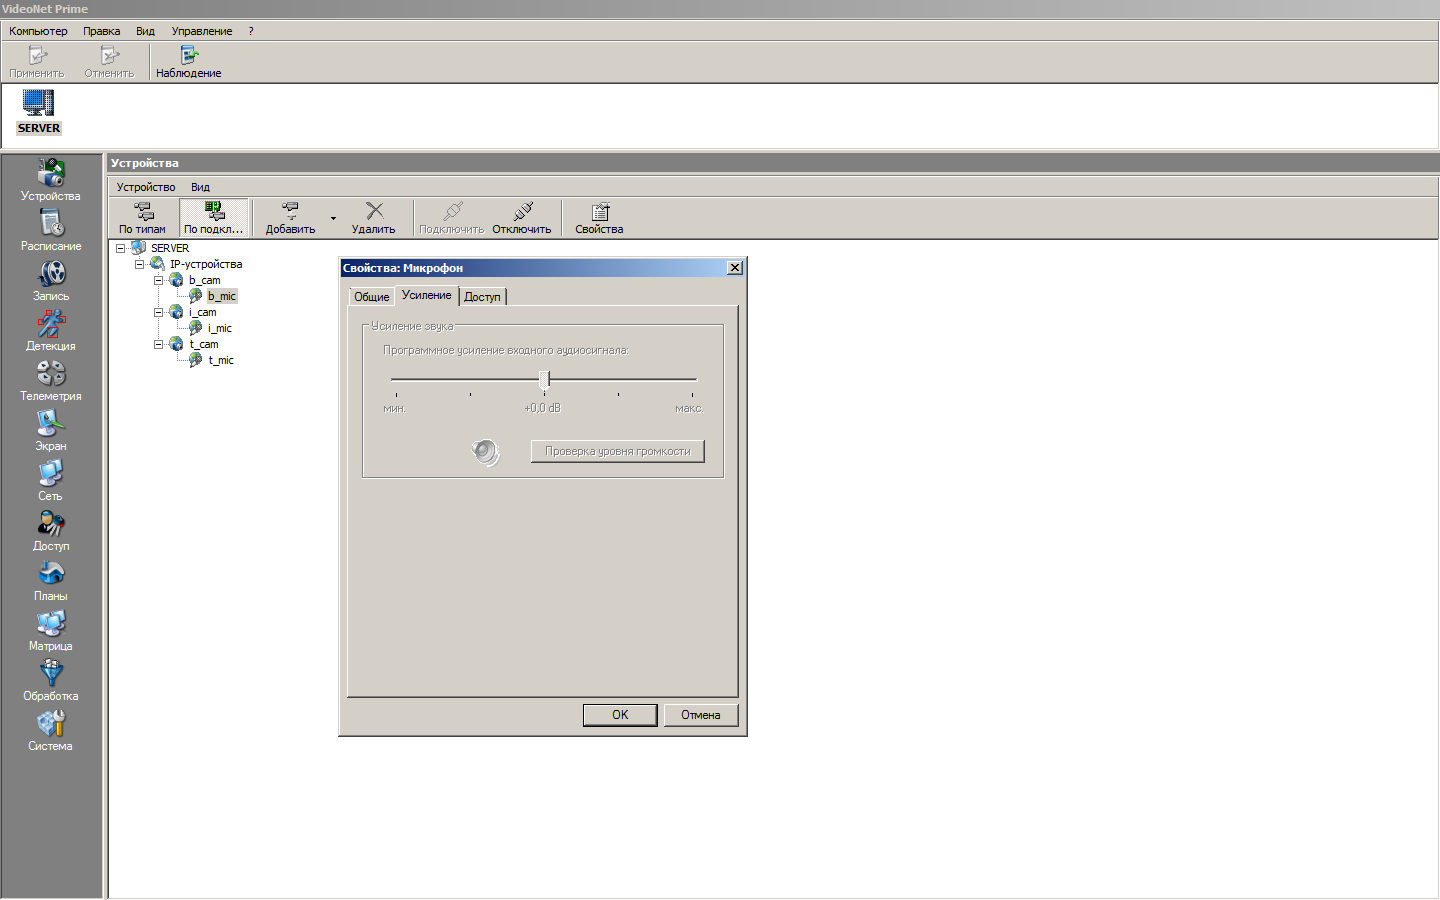Click the Свойства properties toolbar icon

click(x=599, y=217)
